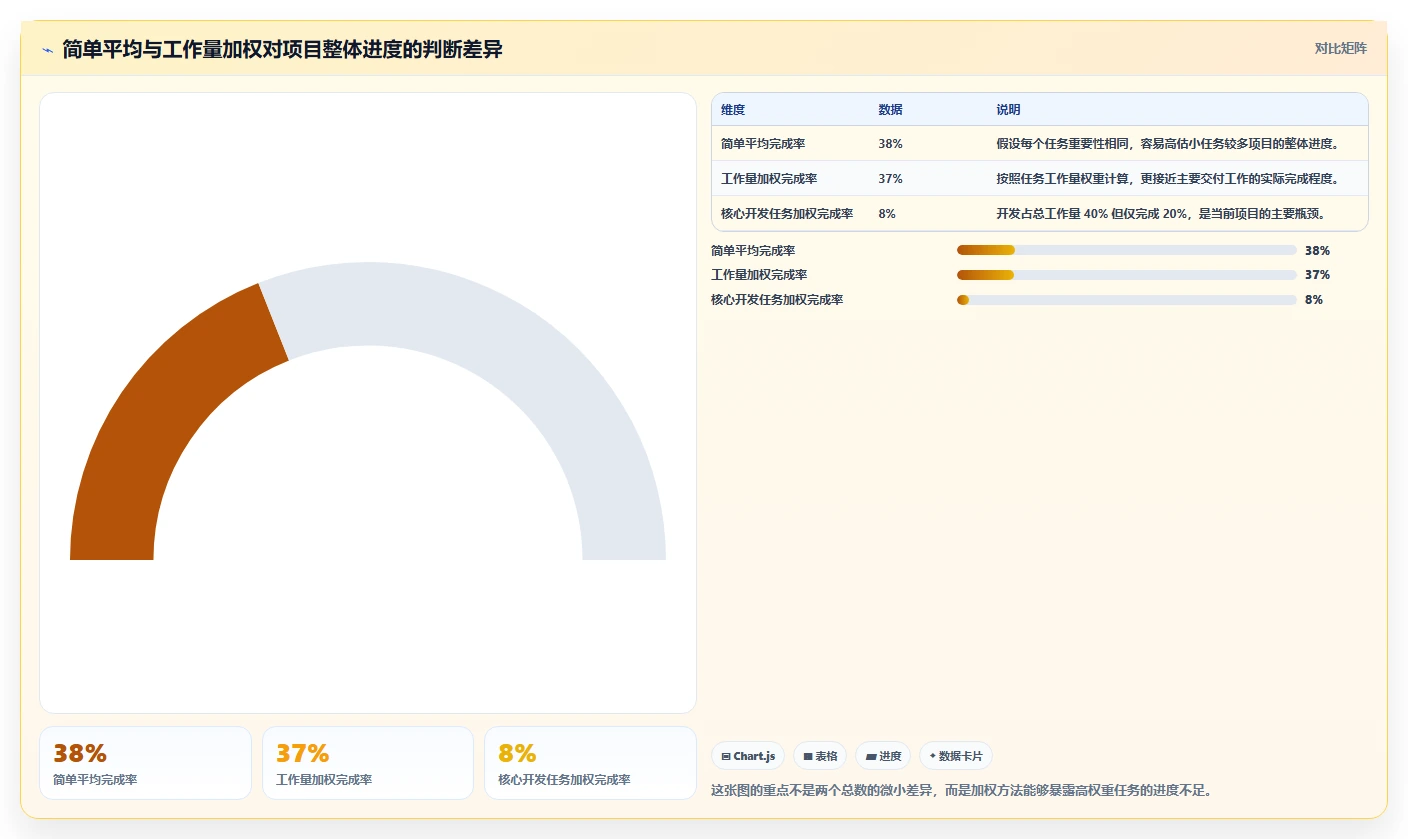Click the 数据 table column header
This screenshot has height=839, width=1408.
tap(891, 110)
